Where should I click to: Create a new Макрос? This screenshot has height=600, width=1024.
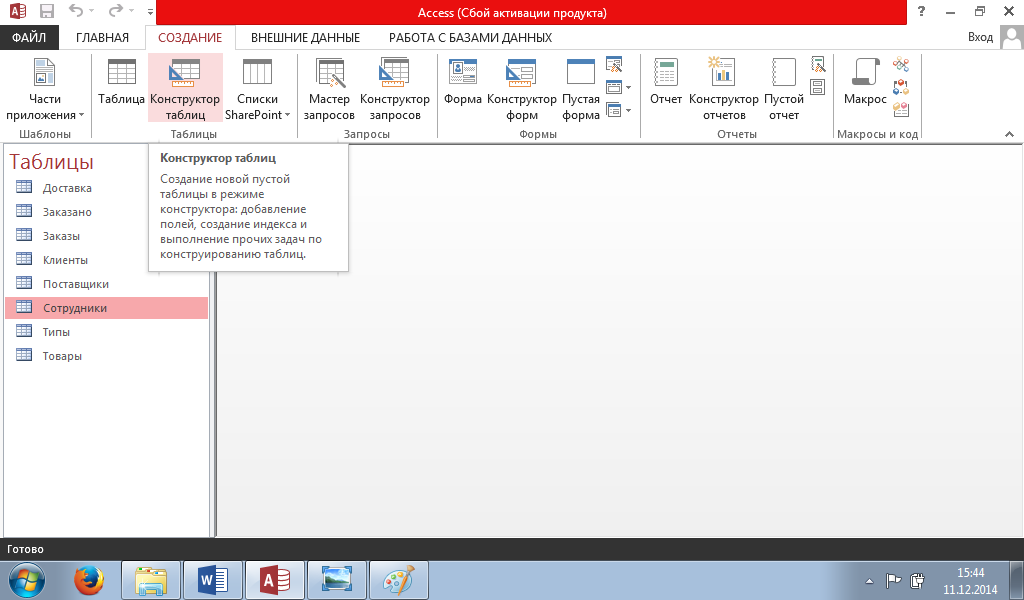click(x=865, y=82)
